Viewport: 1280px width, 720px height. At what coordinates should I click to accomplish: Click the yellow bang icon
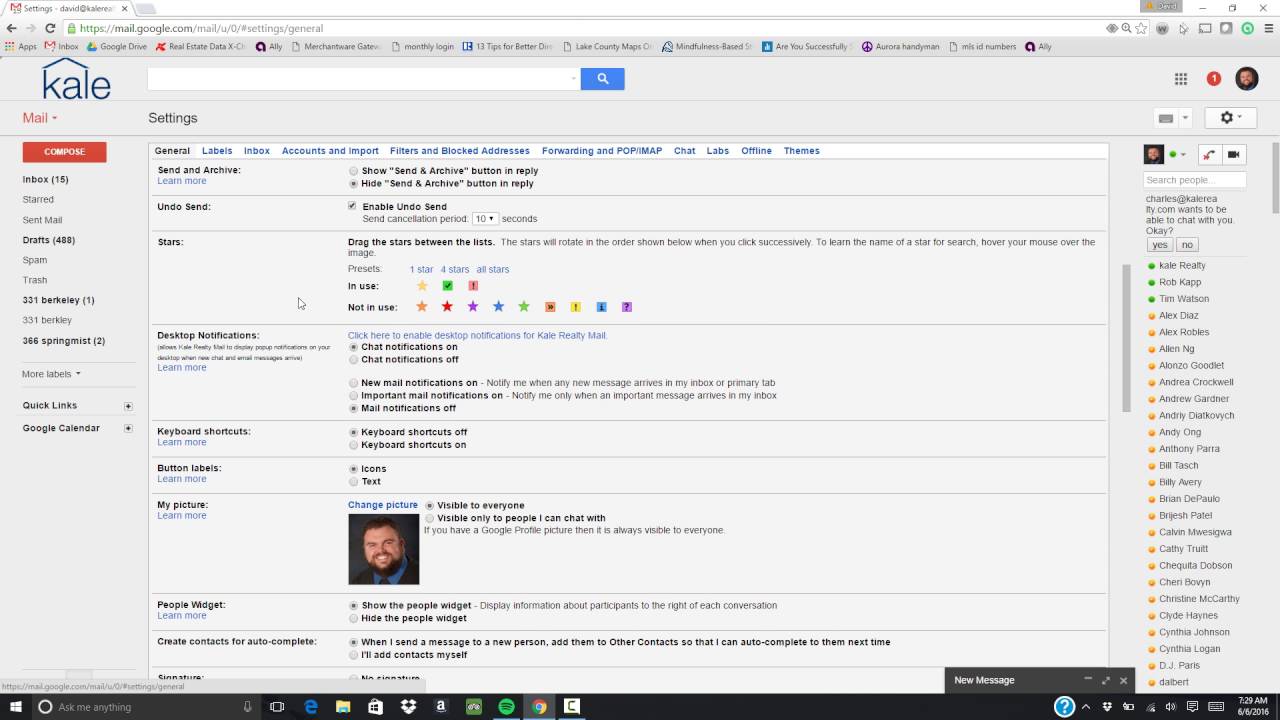pos(575,307)
